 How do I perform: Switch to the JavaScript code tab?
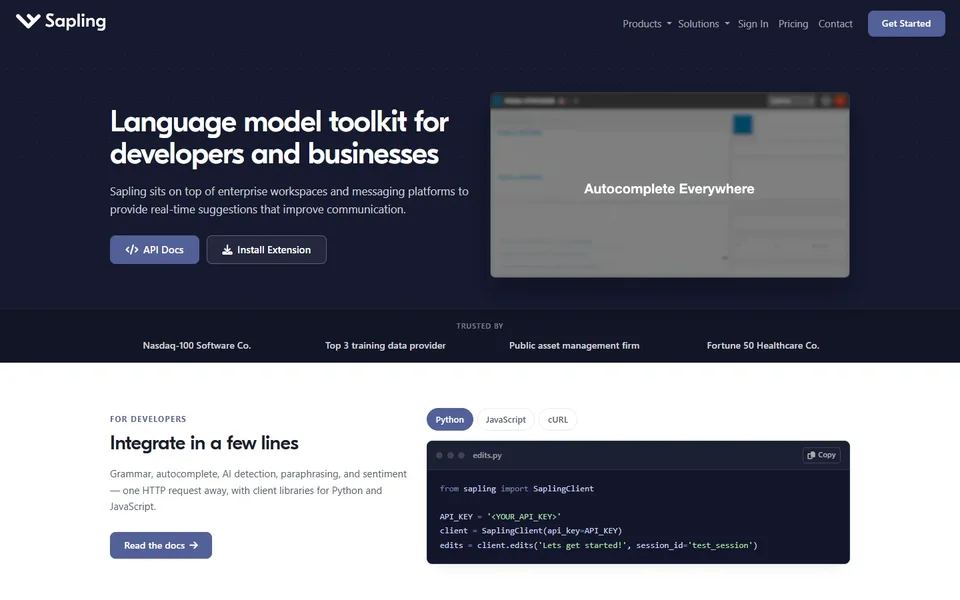pos(506,419)
